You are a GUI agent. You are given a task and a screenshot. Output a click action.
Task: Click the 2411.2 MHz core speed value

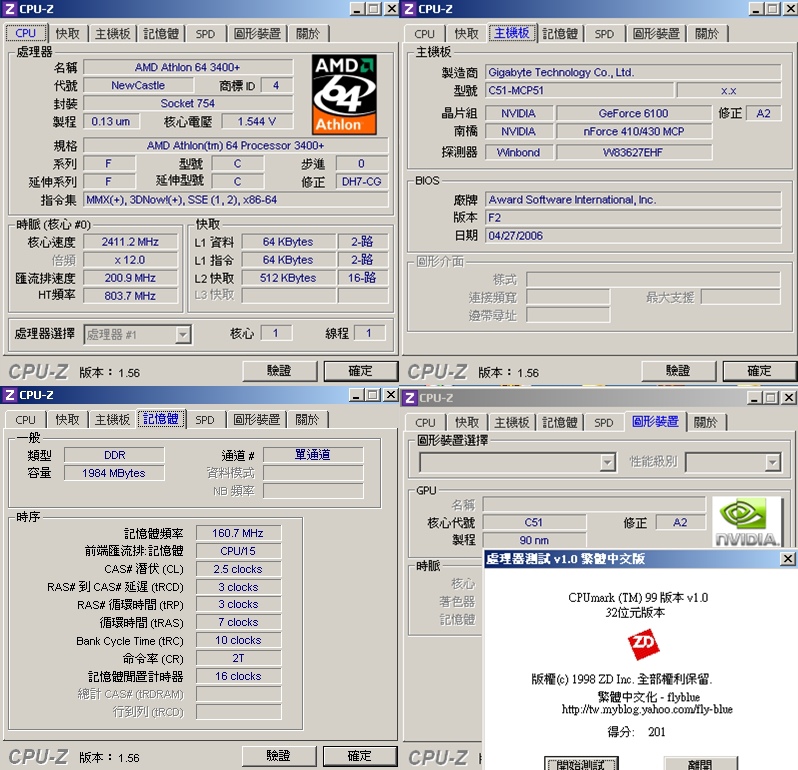[130, 242]
